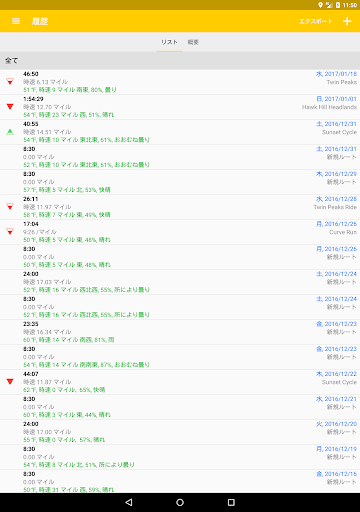
Task: Select speed 時速 11.97 マイル
Action: pos(47,207)
